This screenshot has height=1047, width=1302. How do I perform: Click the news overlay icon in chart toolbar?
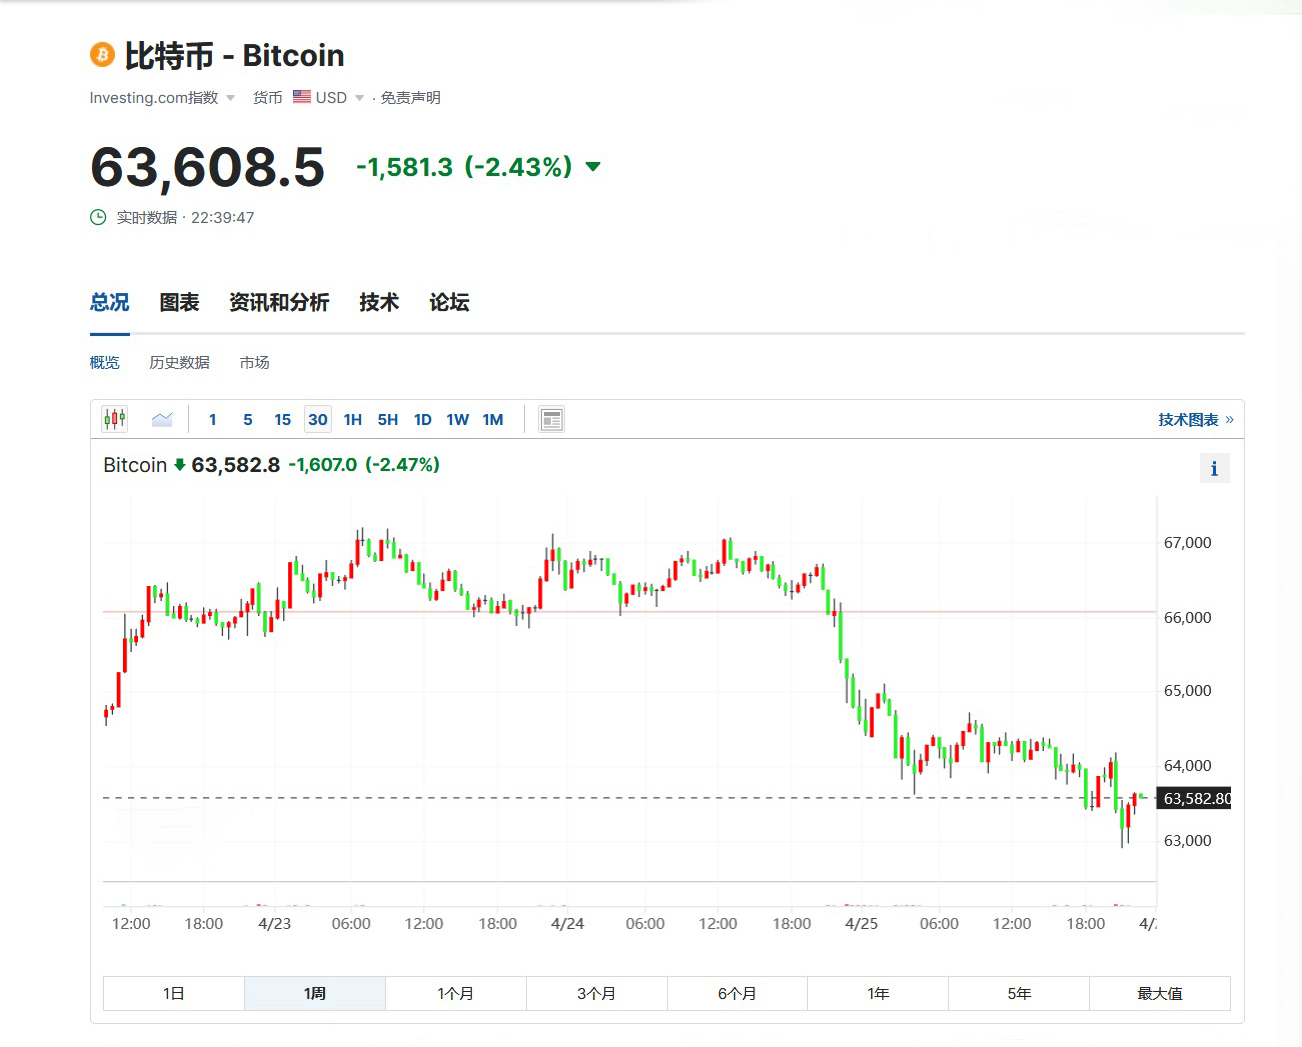pyautogui.click(x=551, y=420)
